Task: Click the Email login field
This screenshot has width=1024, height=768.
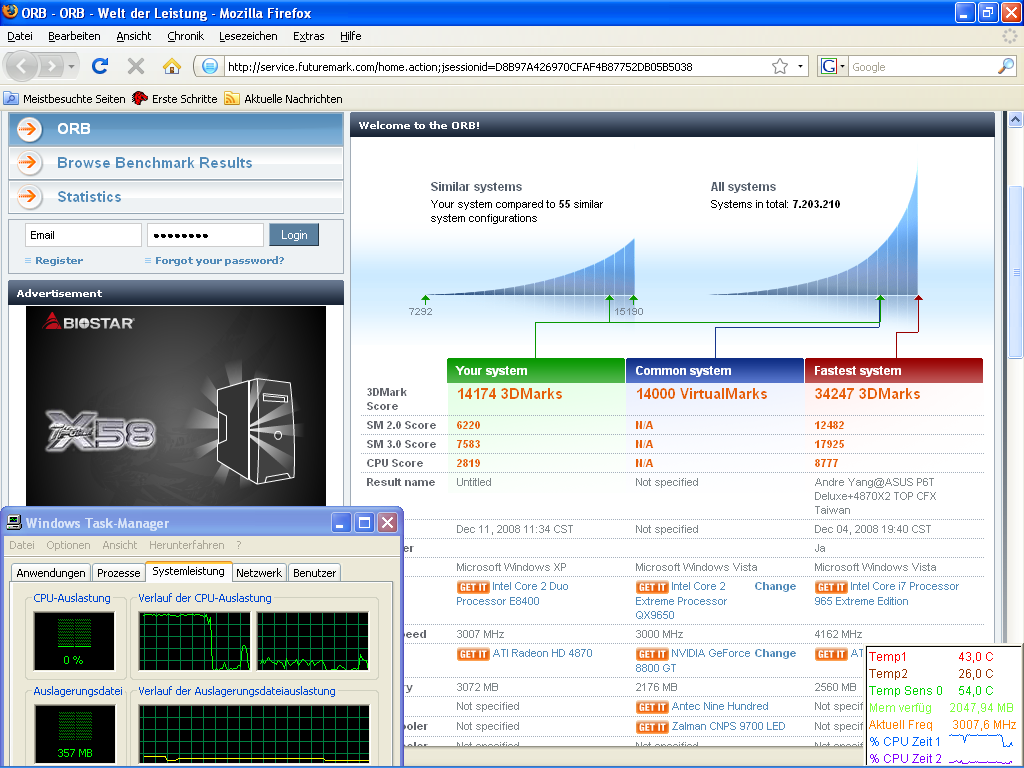Action: point(83,235)
